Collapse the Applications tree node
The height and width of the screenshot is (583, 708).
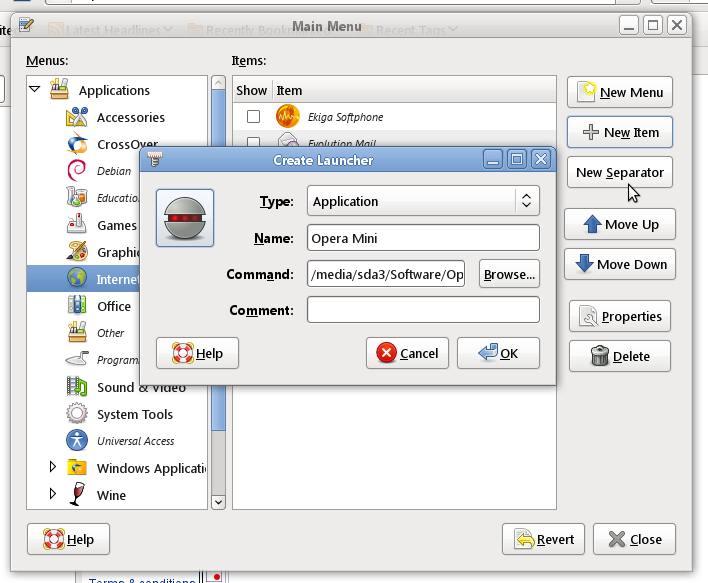tap(34, 89)
